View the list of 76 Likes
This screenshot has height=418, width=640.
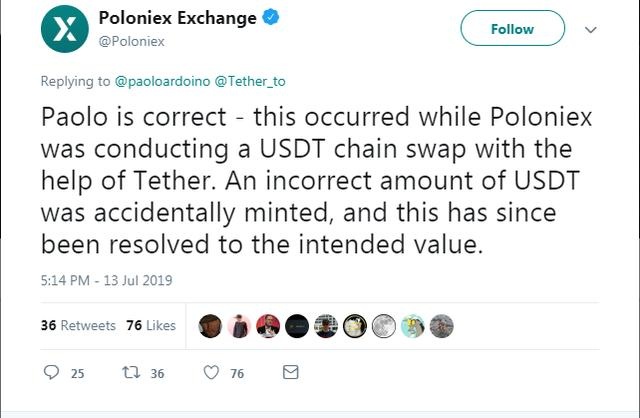(x=152, y=325)
